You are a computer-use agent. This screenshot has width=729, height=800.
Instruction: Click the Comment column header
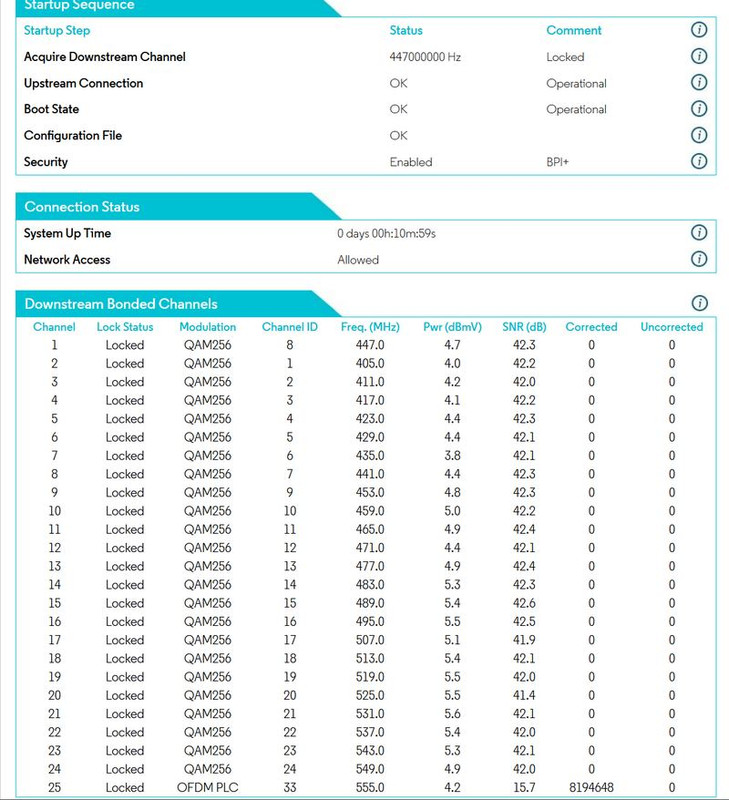pos(574,31)
